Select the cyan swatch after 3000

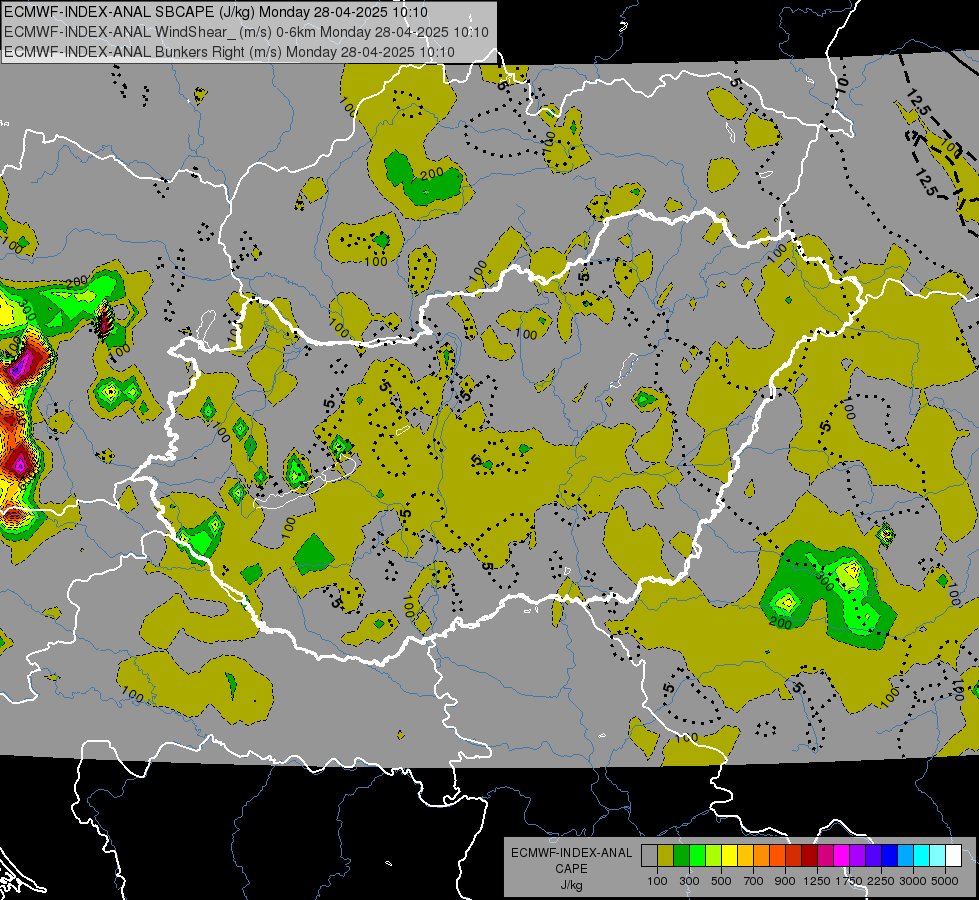click(x=922, y=855)
